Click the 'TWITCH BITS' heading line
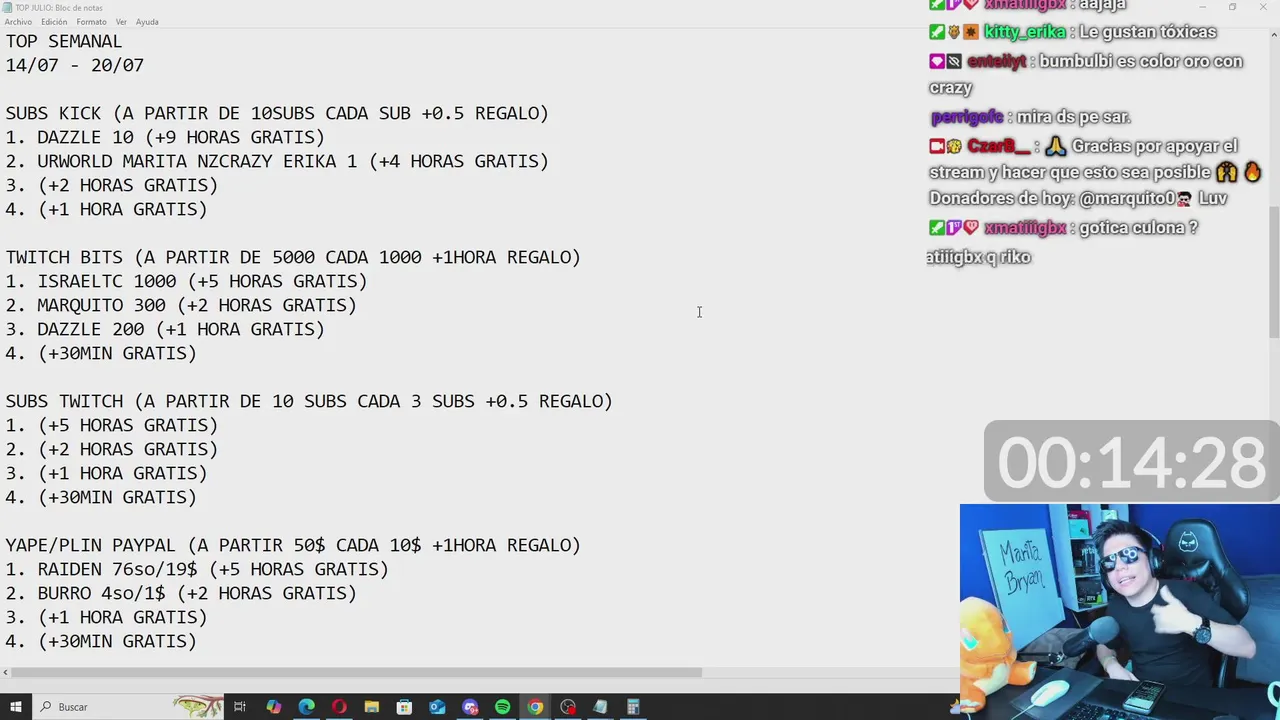This screenshot has height=720, width=1280. 293,257
